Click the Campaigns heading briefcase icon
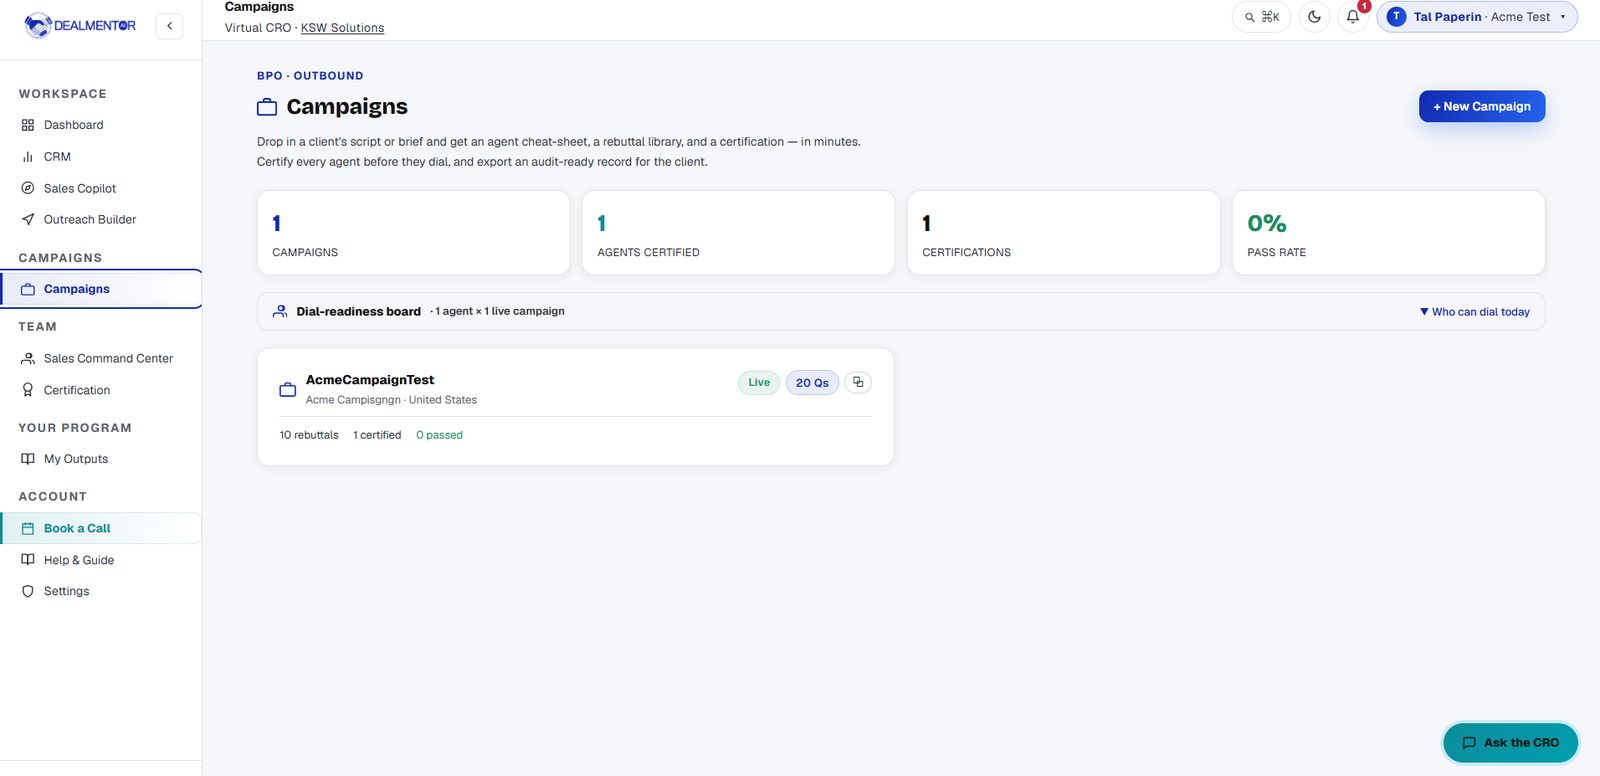 pyautogui.click(x=267, y=107)
